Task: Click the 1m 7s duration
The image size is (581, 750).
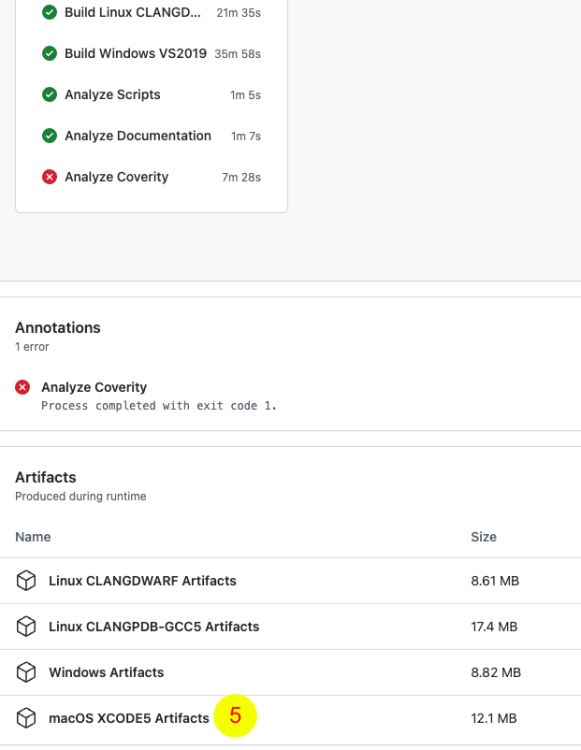Action: 246,136
